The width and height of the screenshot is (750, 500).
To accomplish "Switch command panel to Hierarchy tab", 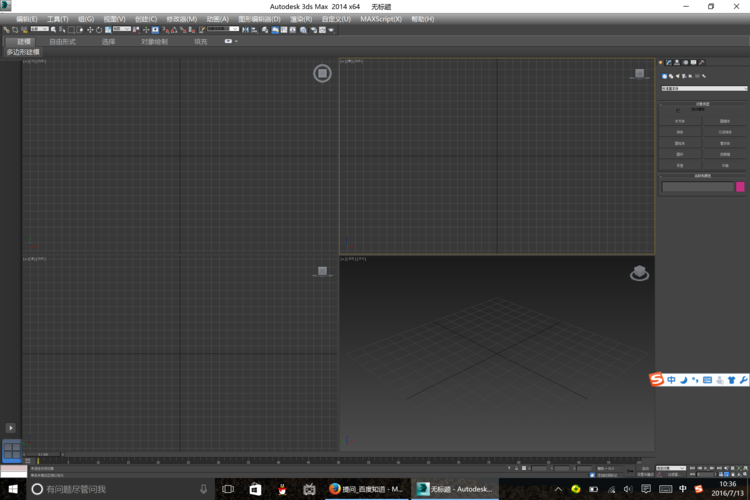I will click(677, 62).
